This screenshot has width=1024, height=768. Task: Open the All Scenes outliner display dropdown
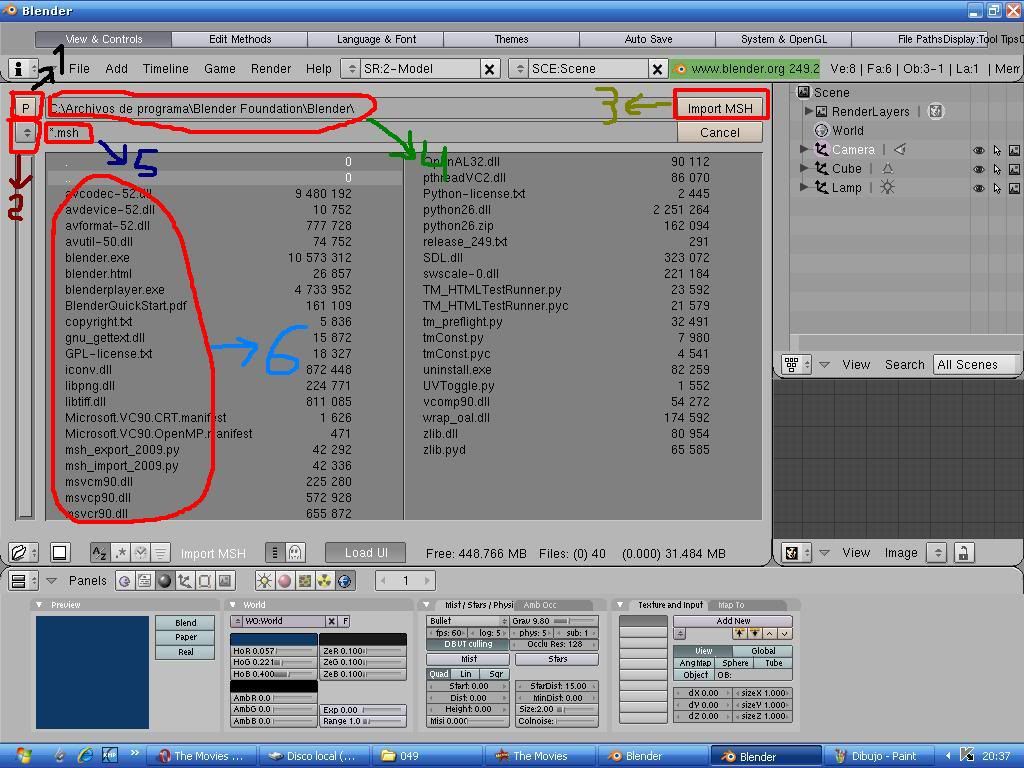(976, 364)
